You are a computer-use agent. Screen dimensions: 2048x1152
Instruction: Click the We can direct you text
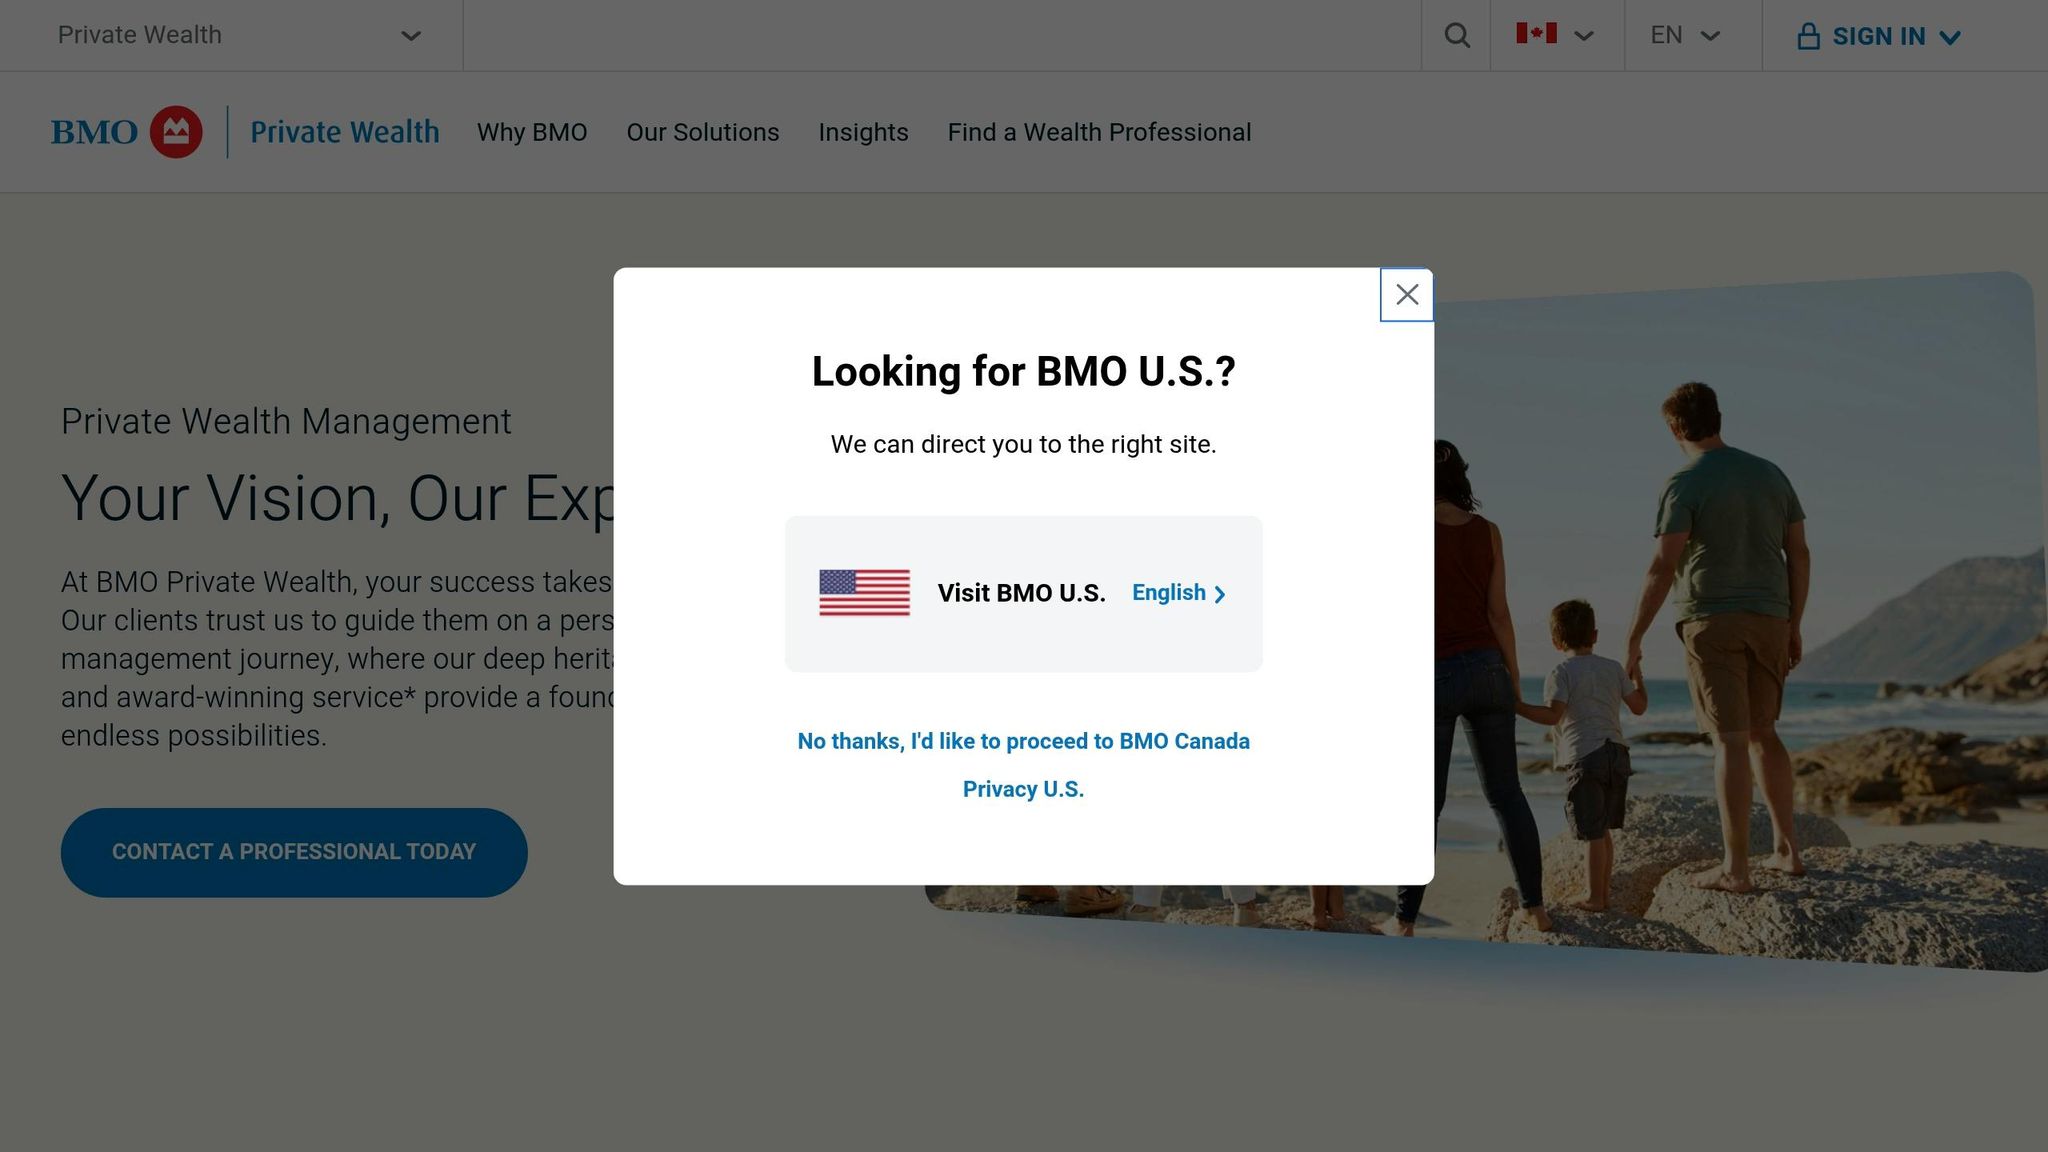coord(1023,444)
